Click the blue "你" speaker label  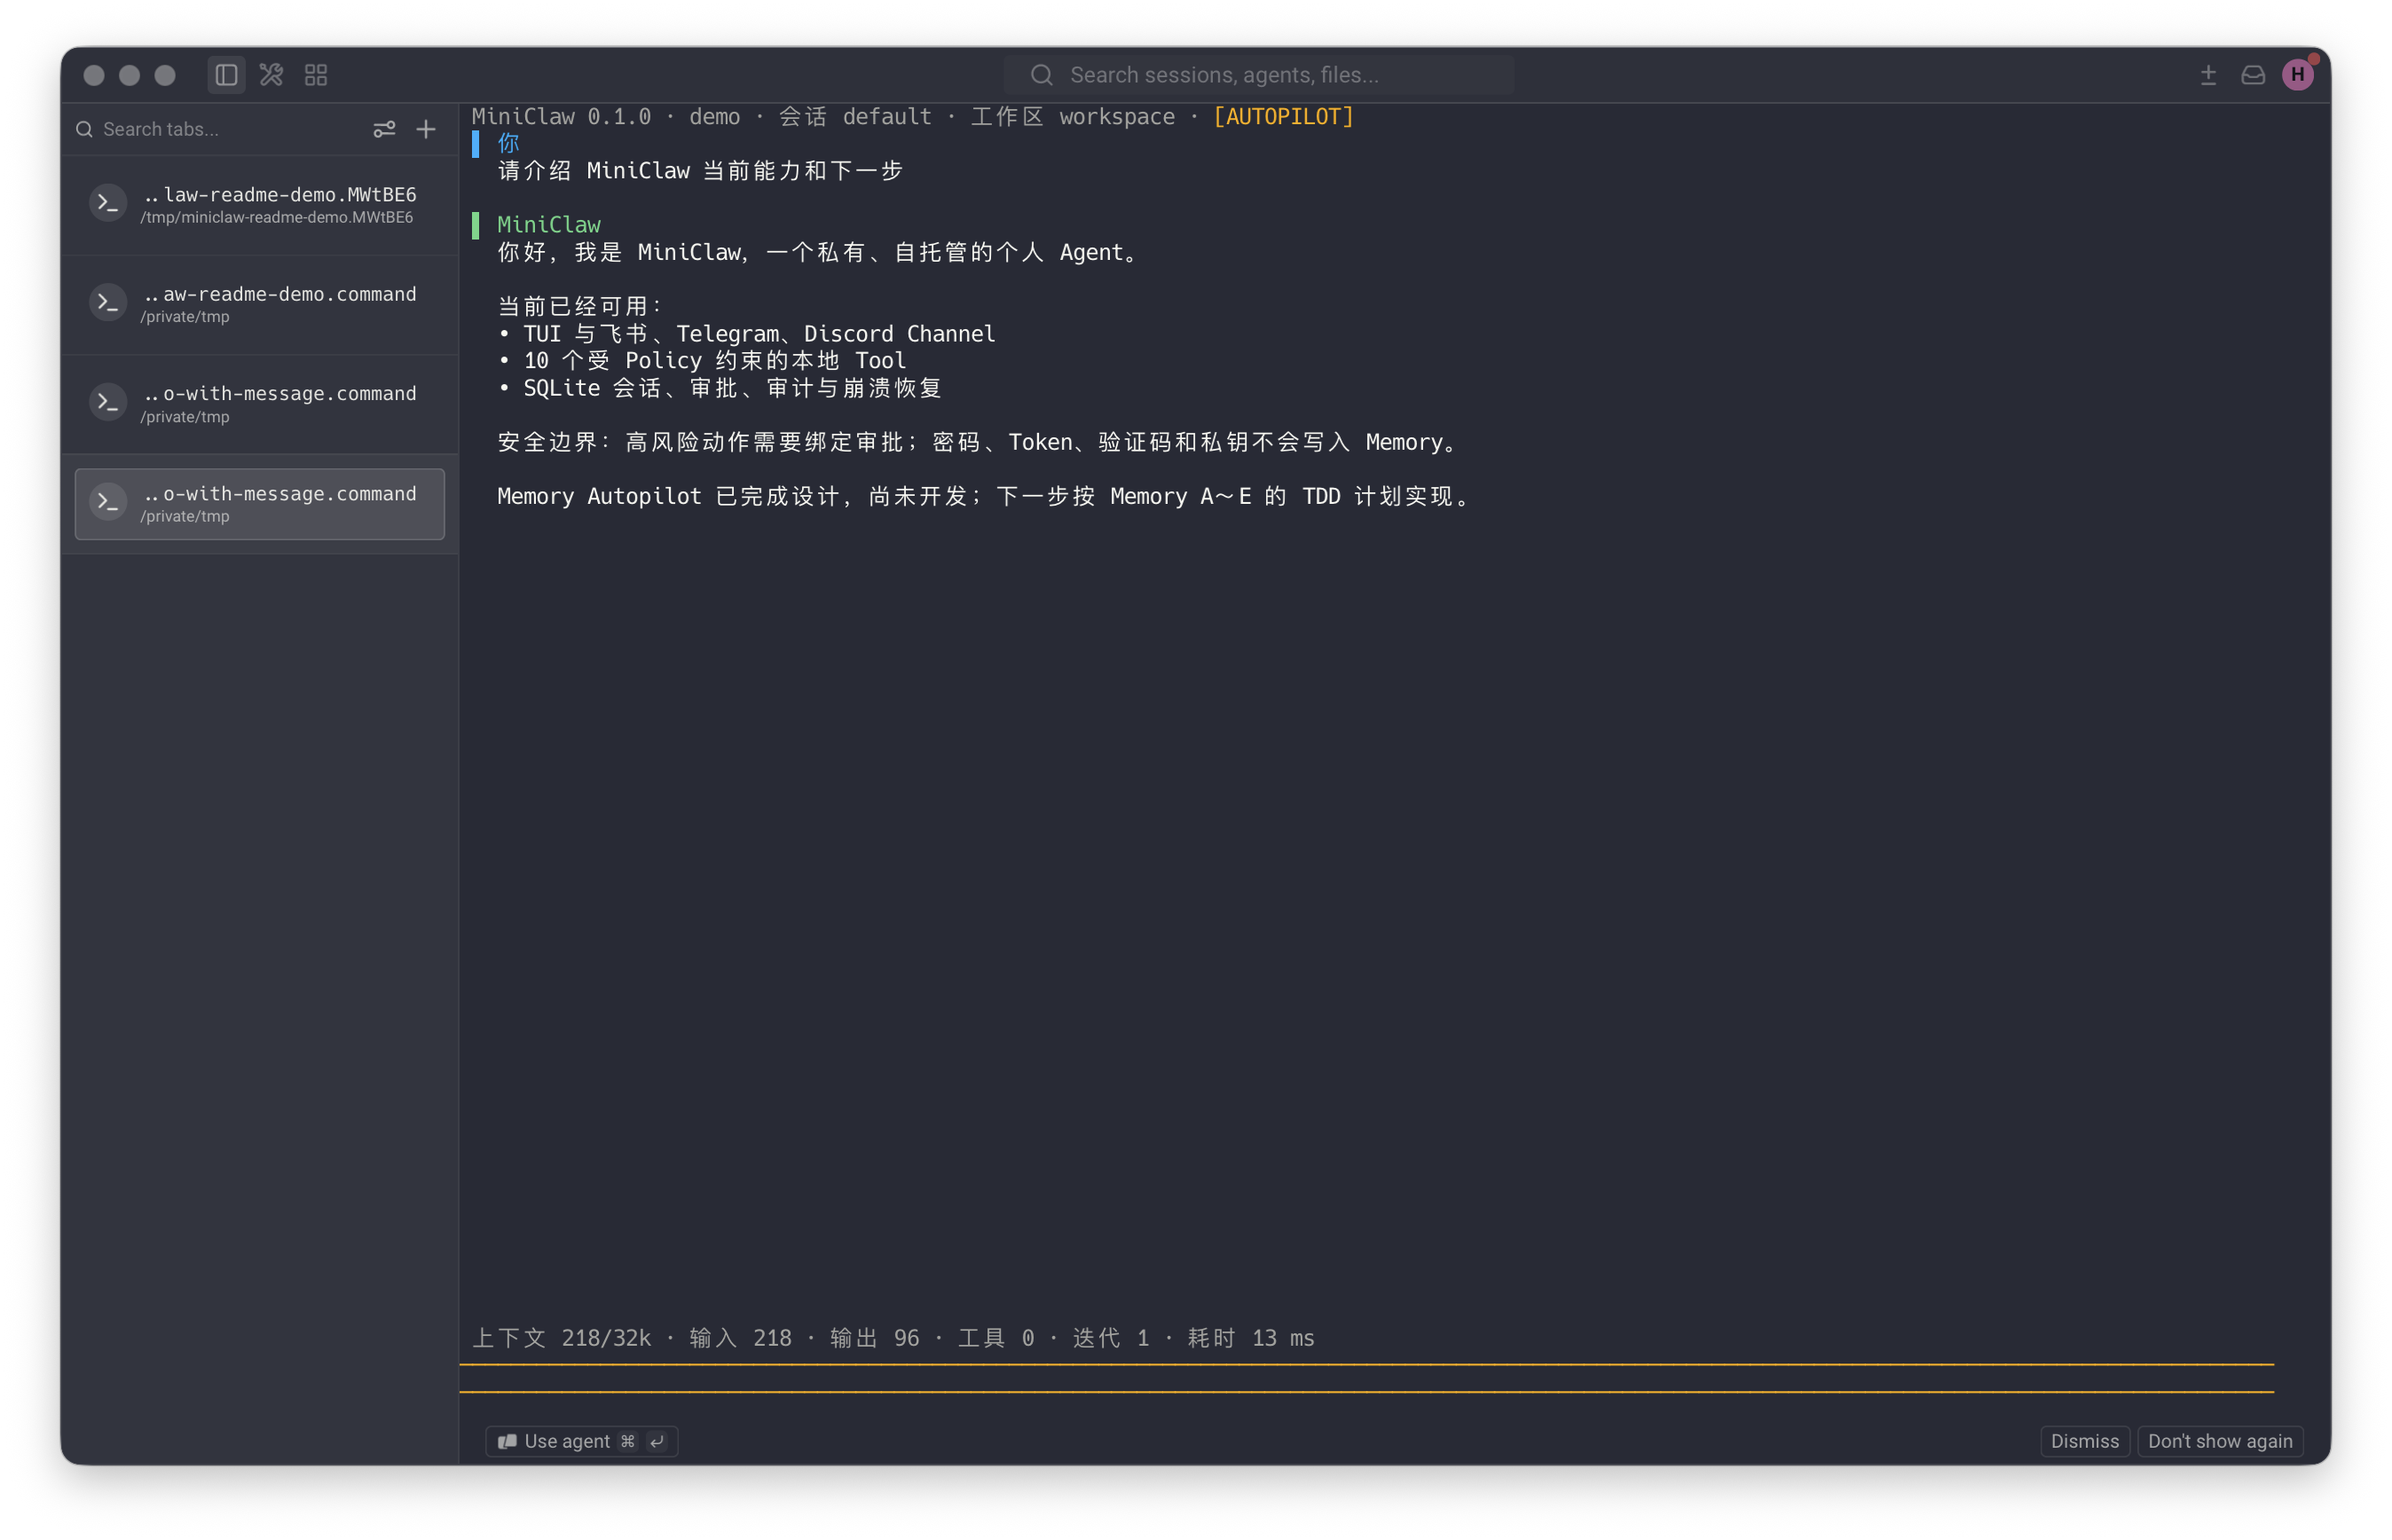coord(509,144)
